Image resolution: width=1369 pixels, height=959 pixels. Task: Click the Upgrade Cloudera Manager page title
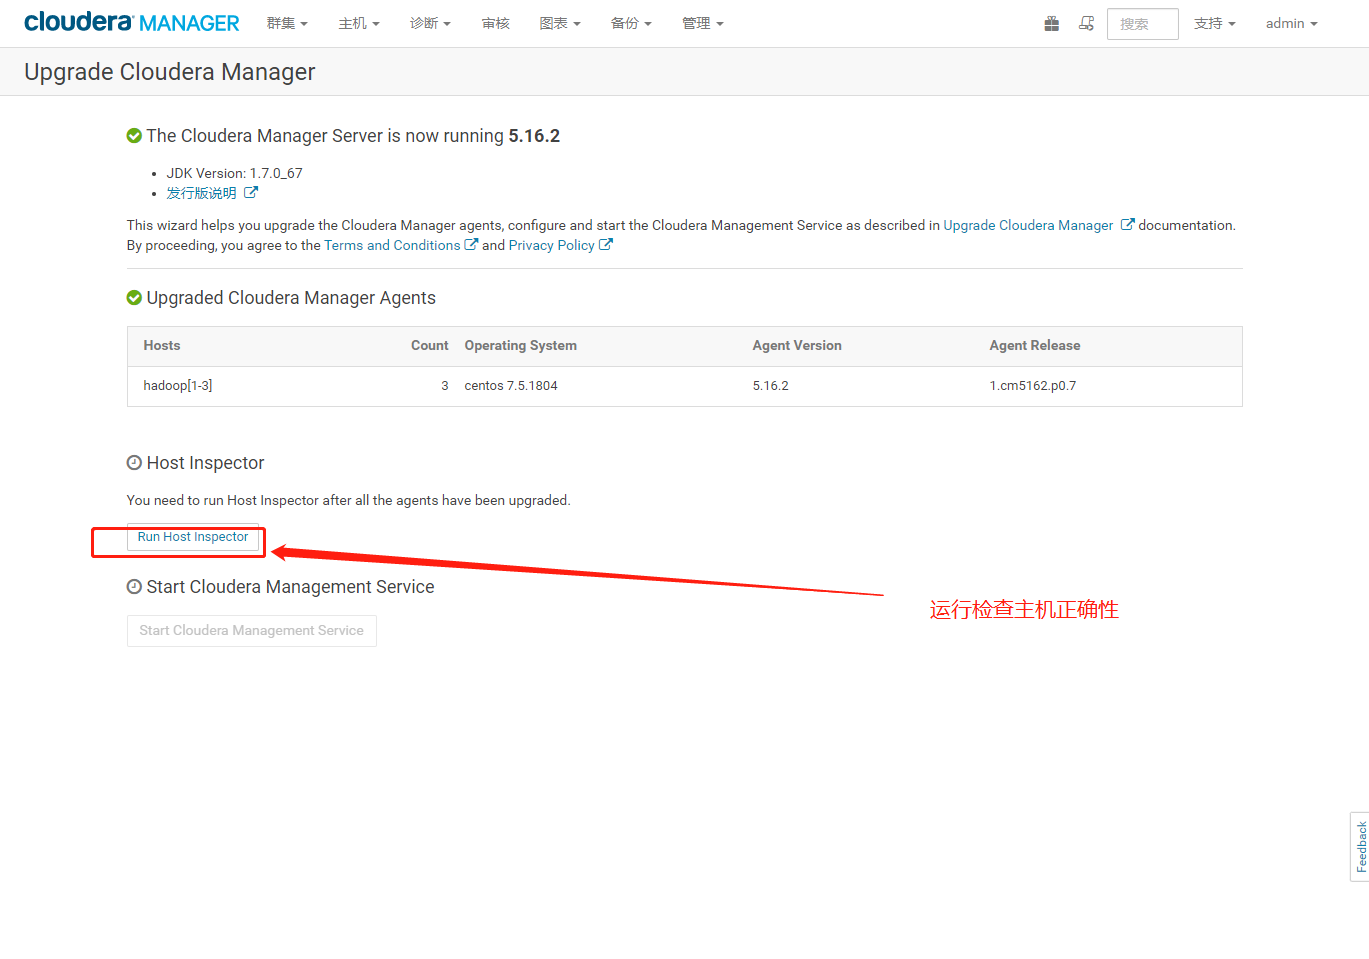(x=170, y=72)
